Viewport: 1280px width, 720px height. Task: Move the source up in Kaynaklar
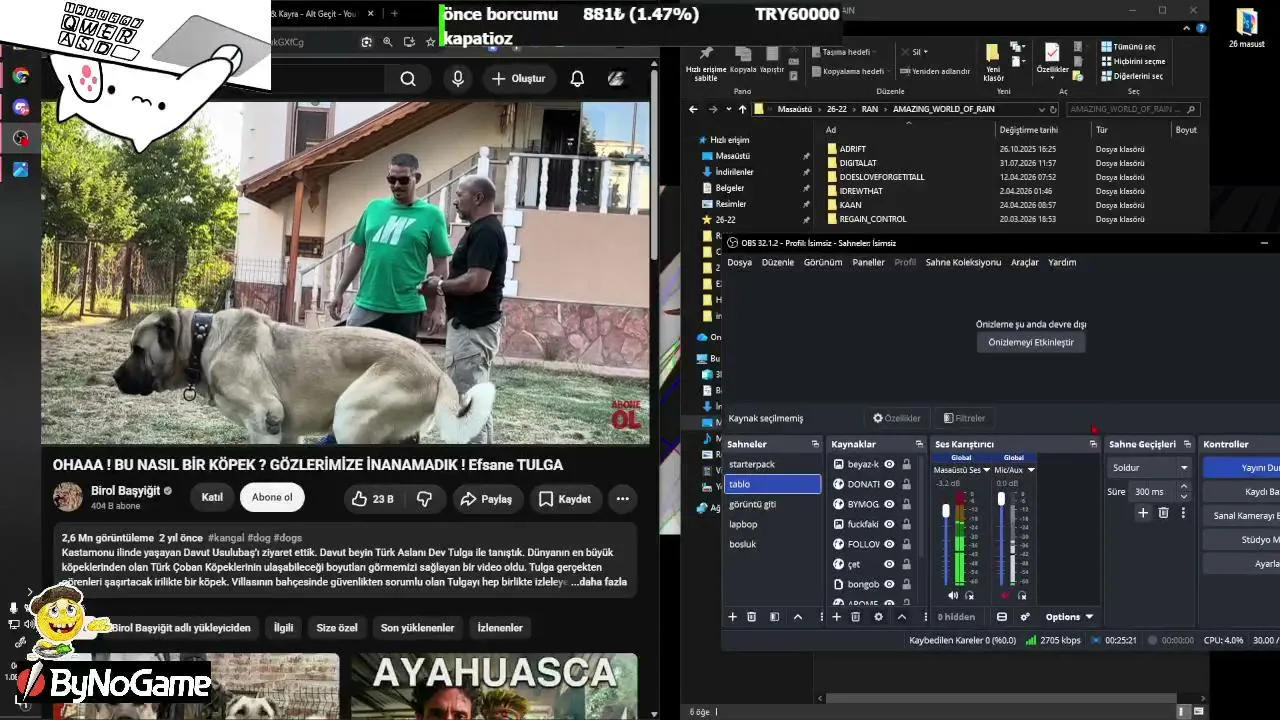pyautogui.click(x=901, y=617)
